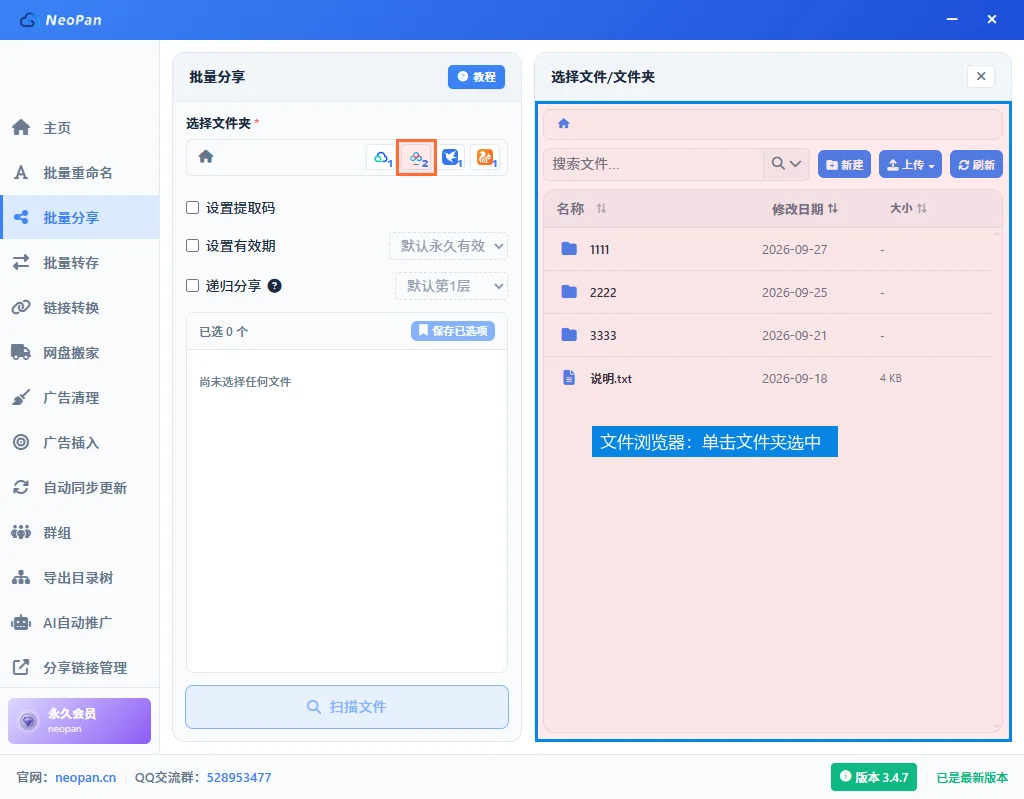Click the folder icon of 2222

569,292
